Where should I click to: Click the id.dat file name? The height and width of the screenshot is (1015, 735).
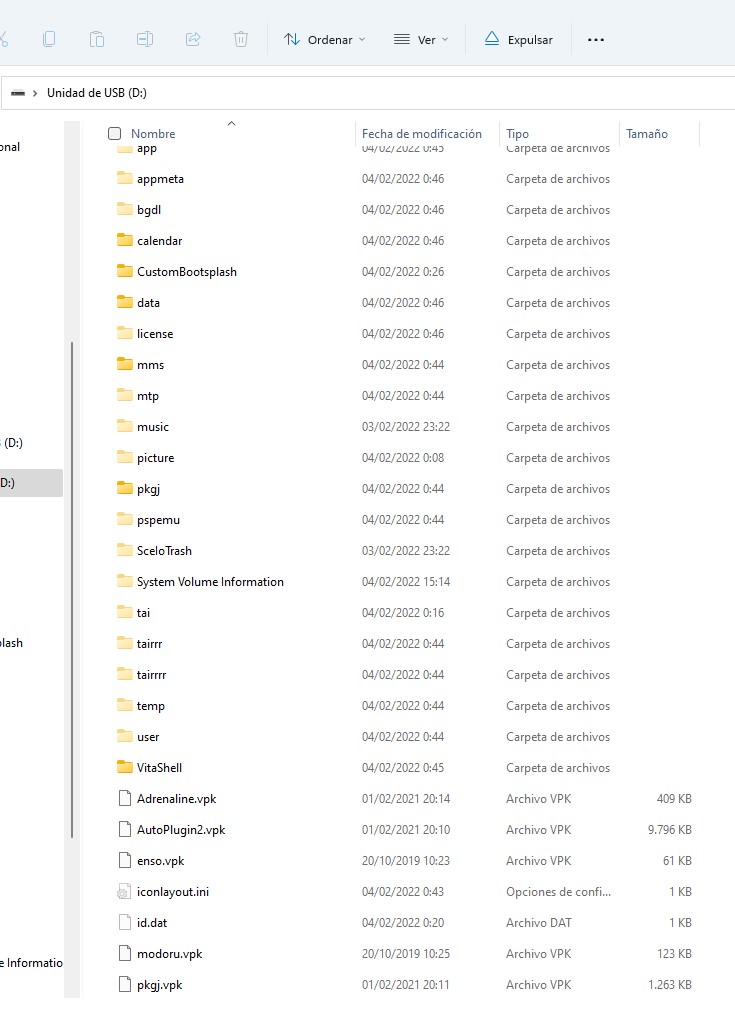[x=152, y=922]
